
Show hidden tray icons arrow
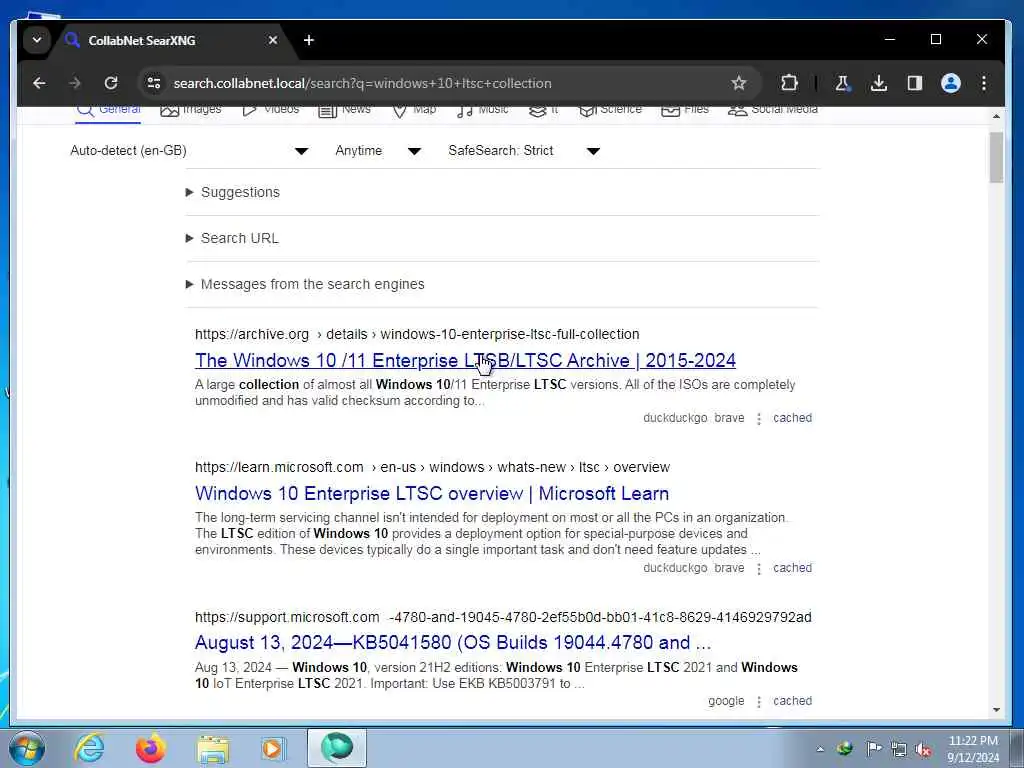820,749
